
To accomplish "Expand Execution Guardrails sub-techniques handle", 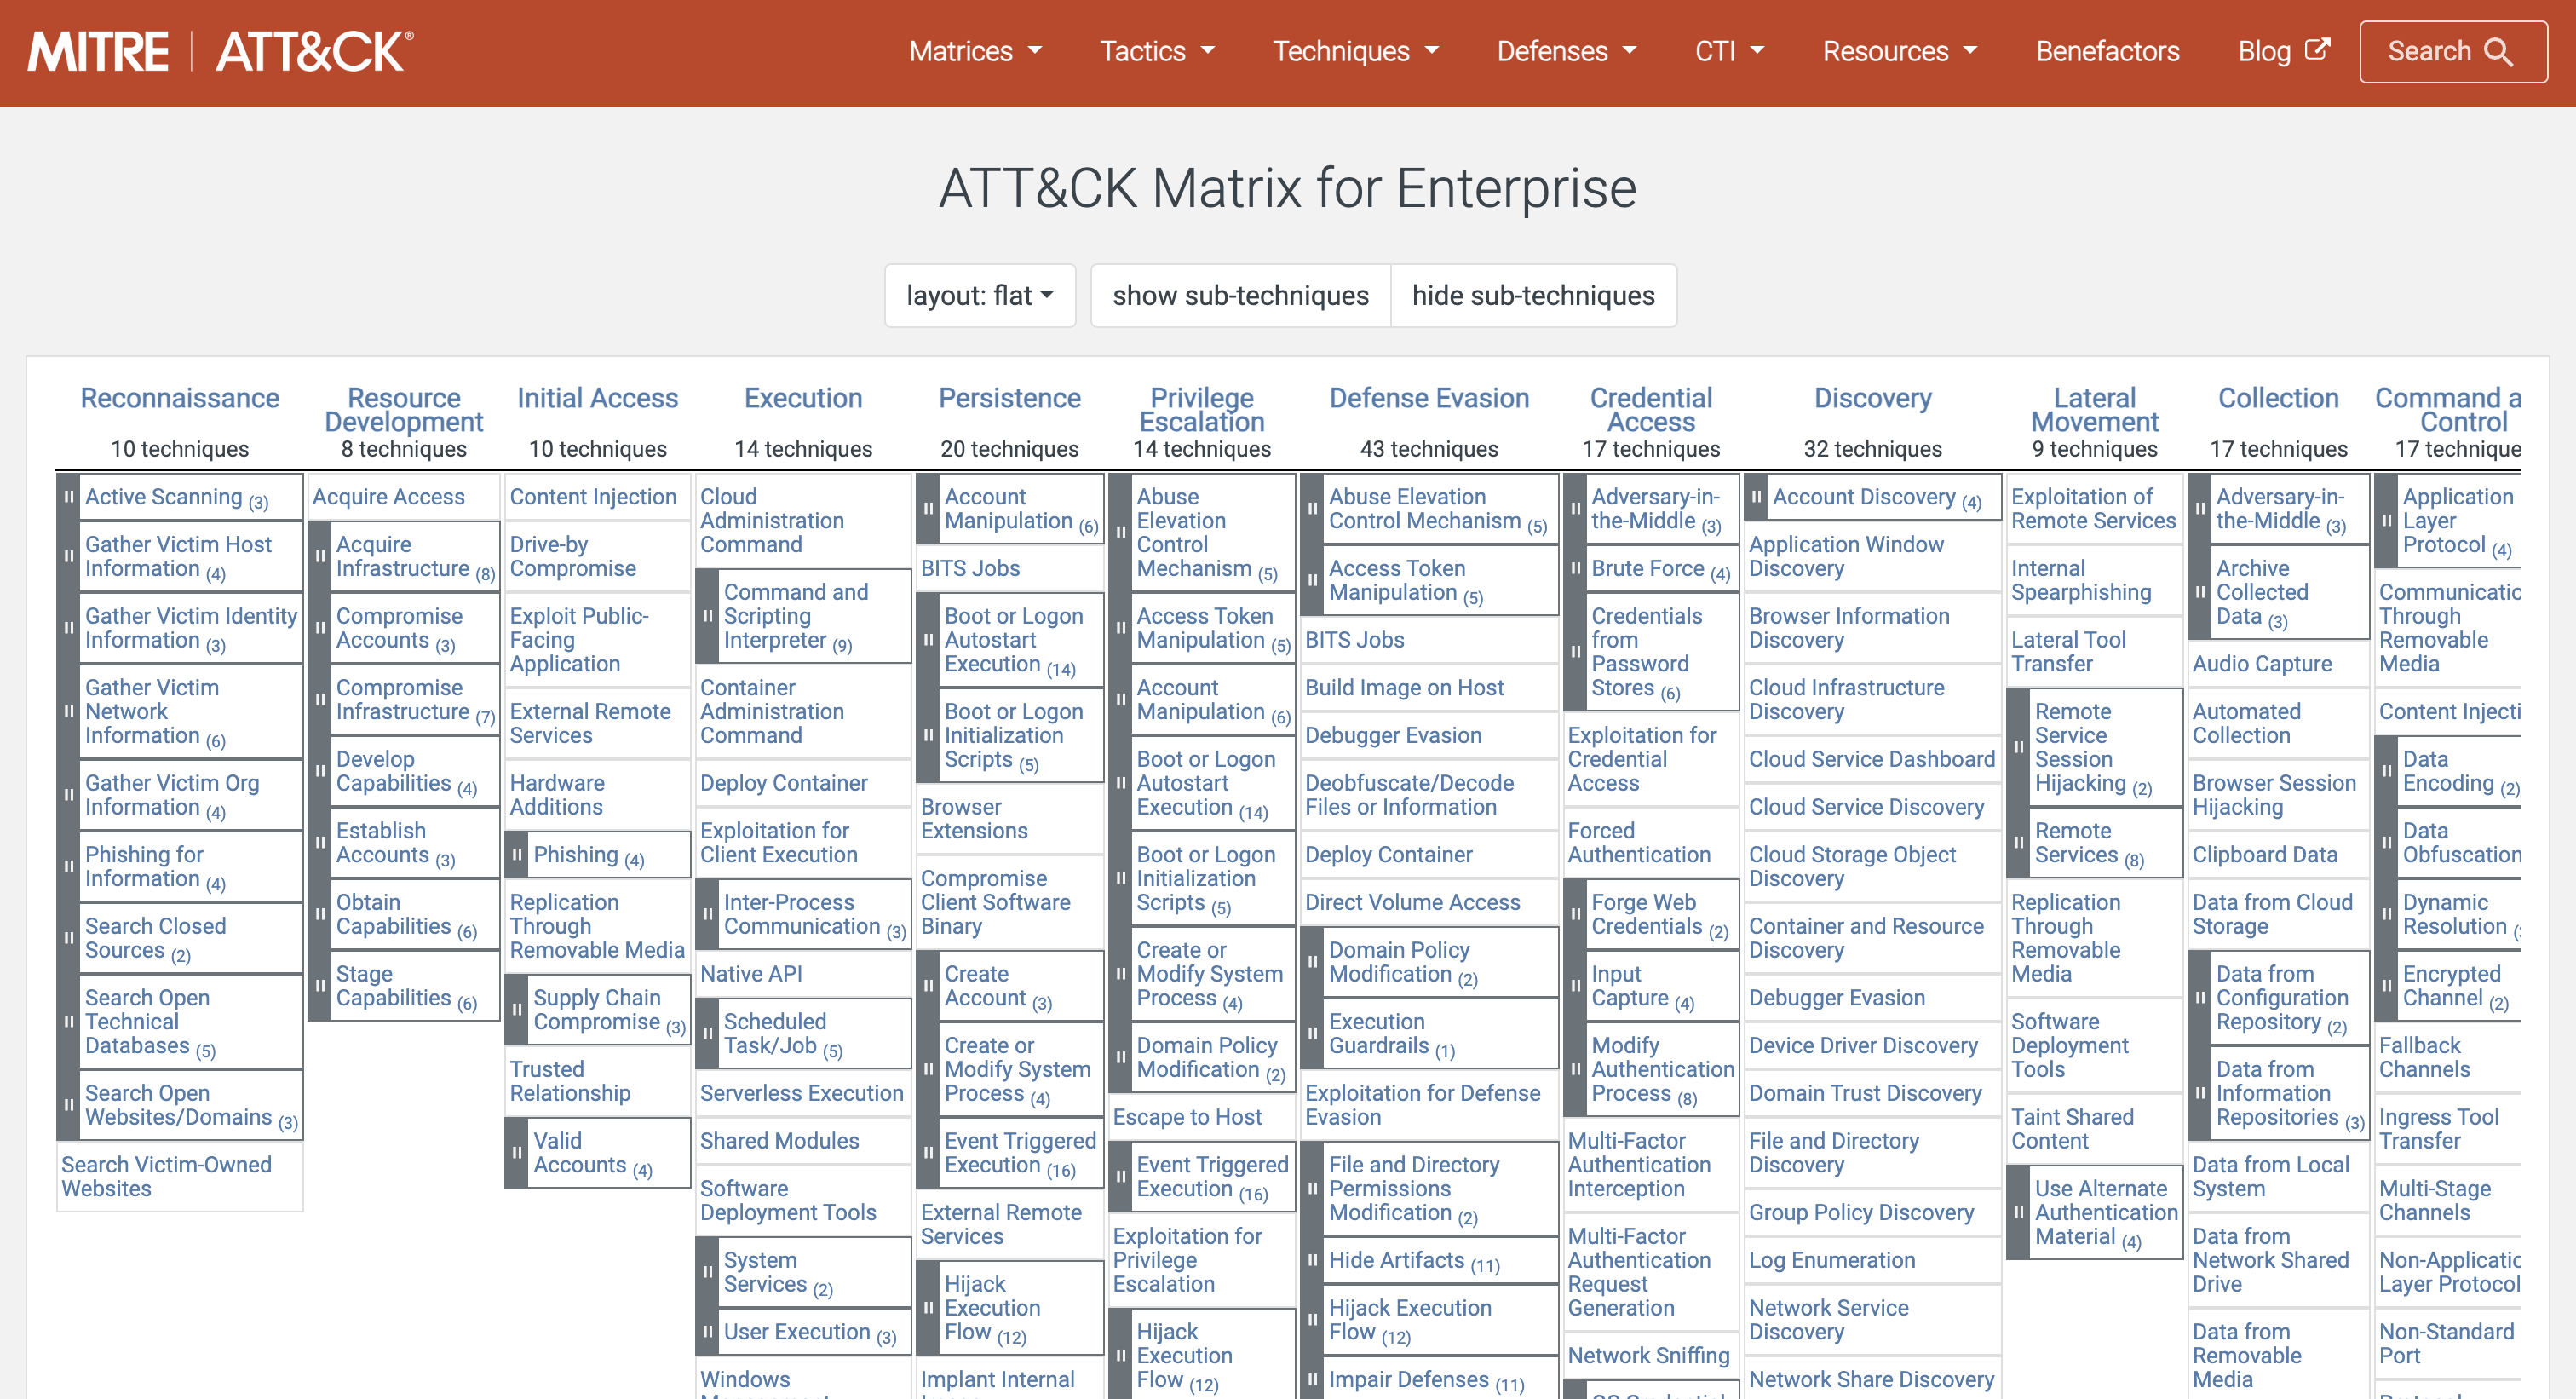I will click(x=1312, y=1034).
